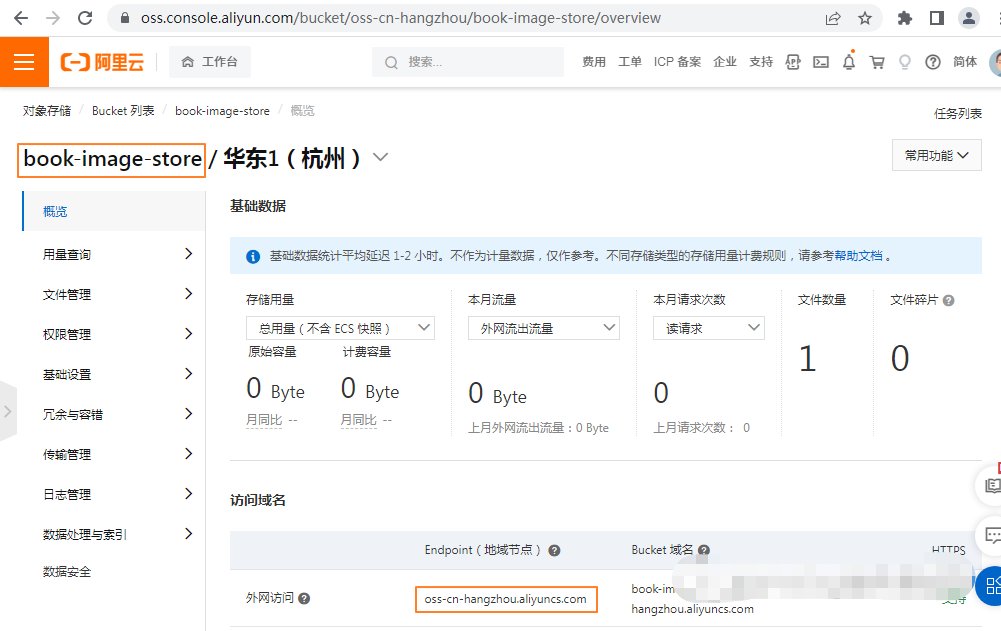Switch to the 概览 sidebar tab
1001x631 pixels.
pyautogui.click(x=55, y=211)
